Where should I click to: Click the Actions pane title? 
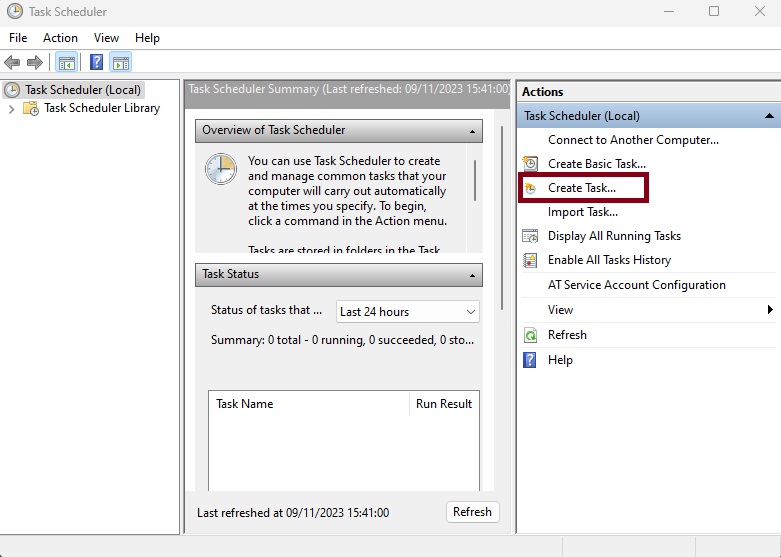tap(542, 92)
